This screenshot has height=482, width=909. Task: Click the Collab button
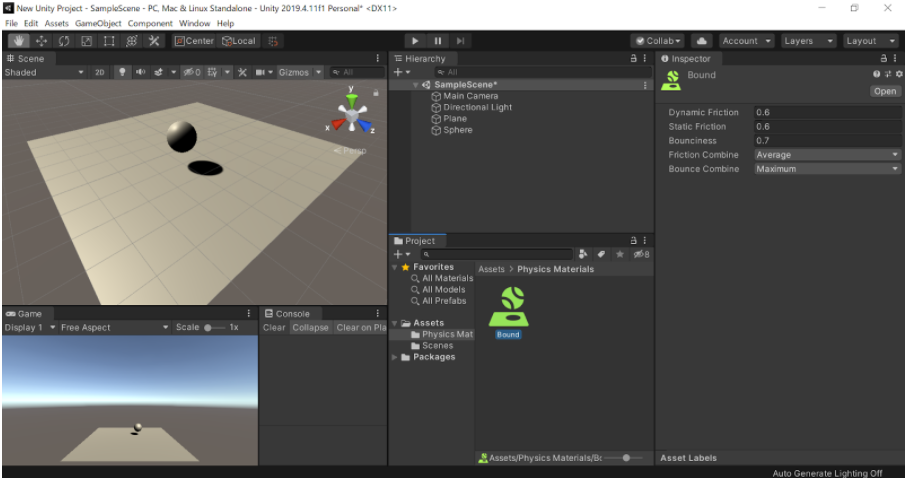tap(657, 41)
